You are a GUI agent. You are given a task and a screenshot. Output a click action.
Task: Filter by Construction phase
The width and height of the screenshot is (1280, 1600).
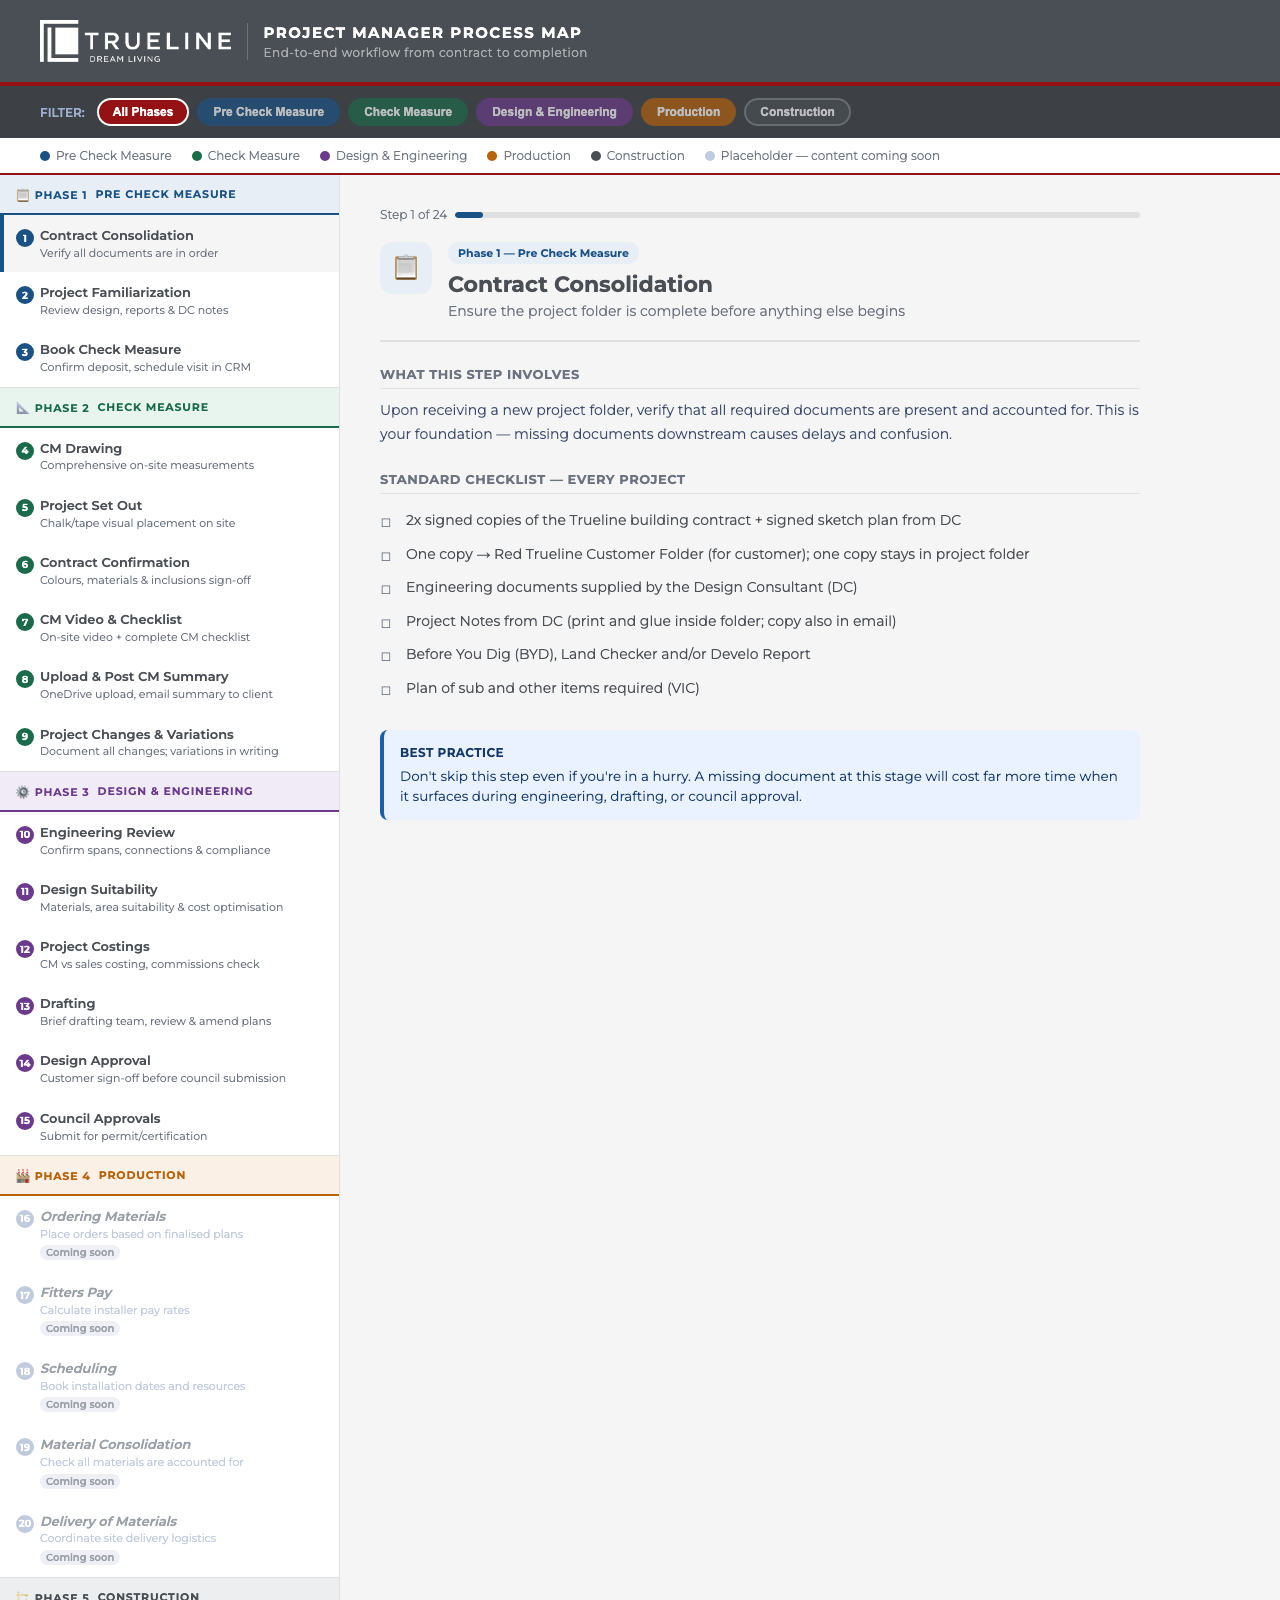(x=797, y=112)
